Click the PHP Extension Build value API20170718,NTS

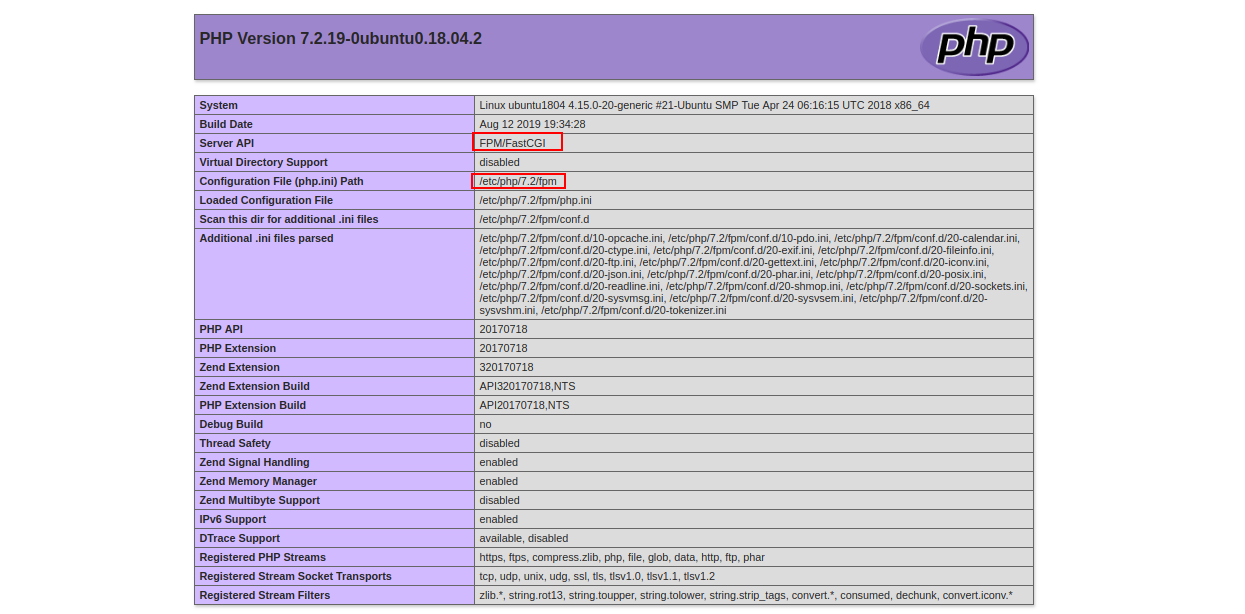(524, 405)
